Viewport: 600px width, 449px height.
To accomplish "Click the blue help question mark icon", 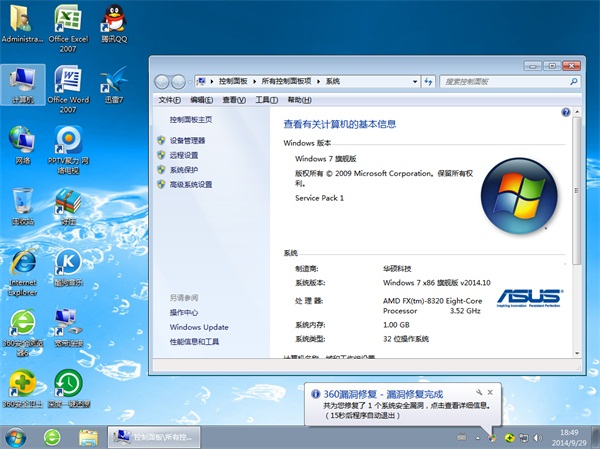I will 565,113.
